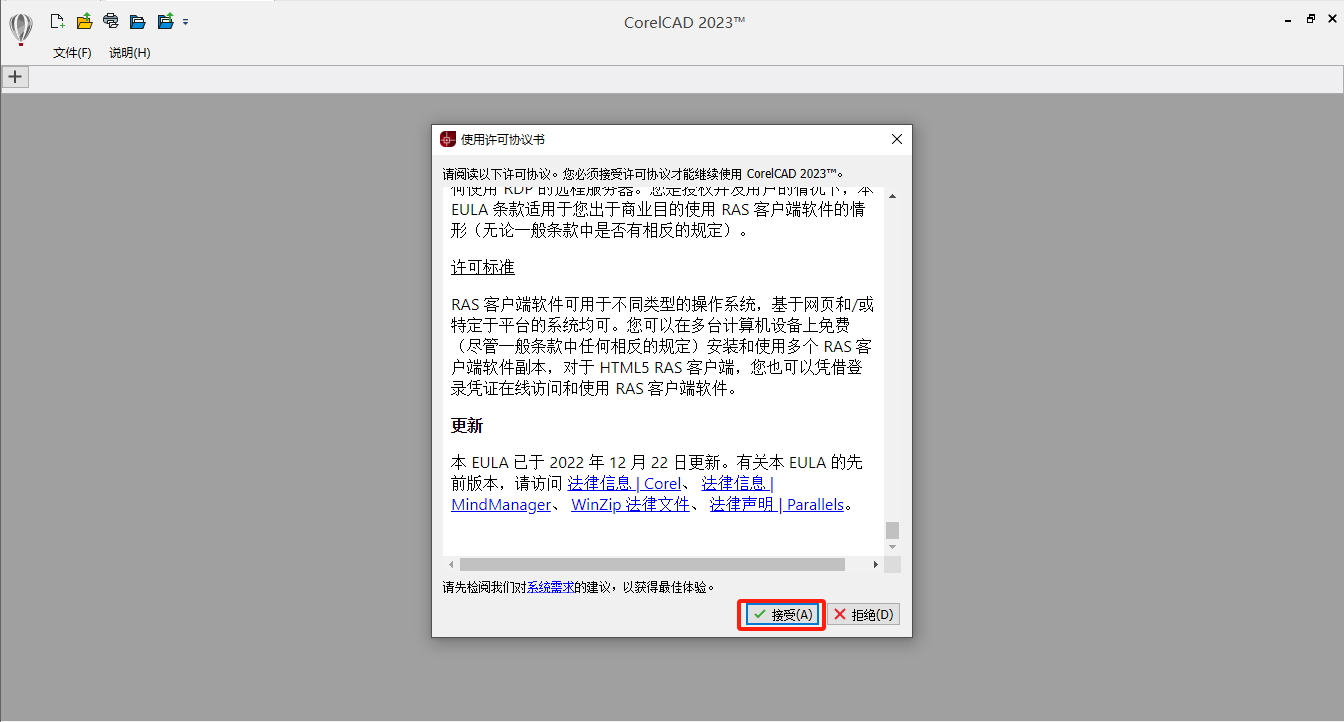Click the horizontal scrollbar left arrow

point(452,565)
